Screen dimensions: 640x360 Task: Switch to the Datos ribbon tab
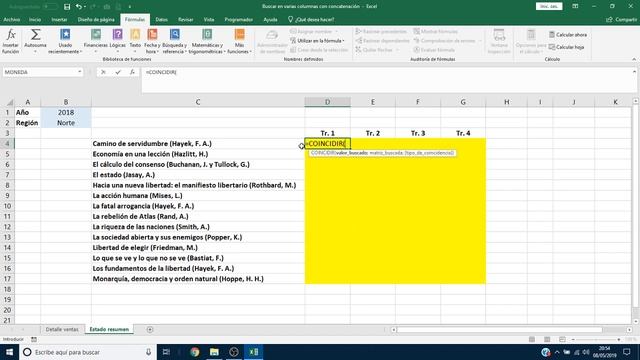pos(161,20)
